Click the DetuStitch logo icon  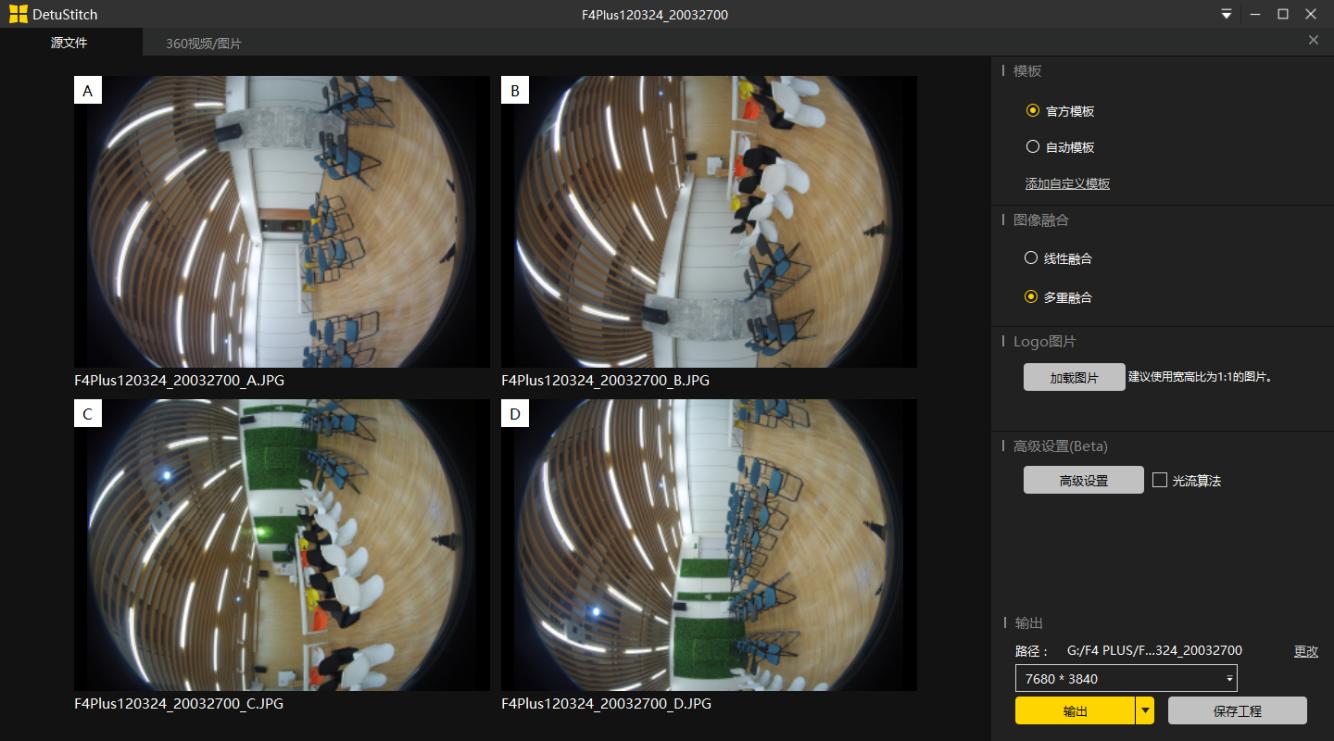click(x=18, y=14)
